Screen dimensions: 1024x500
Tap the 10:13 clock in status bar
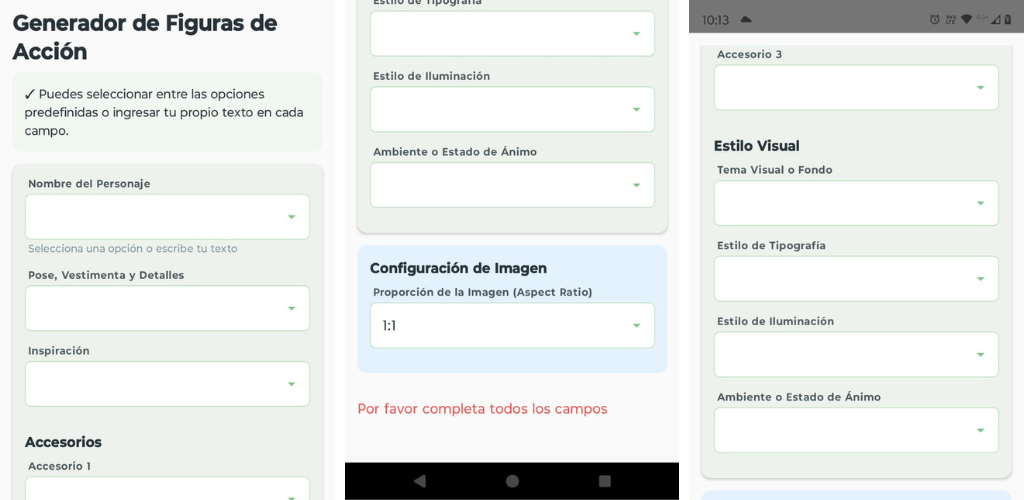tap(716, 20)
